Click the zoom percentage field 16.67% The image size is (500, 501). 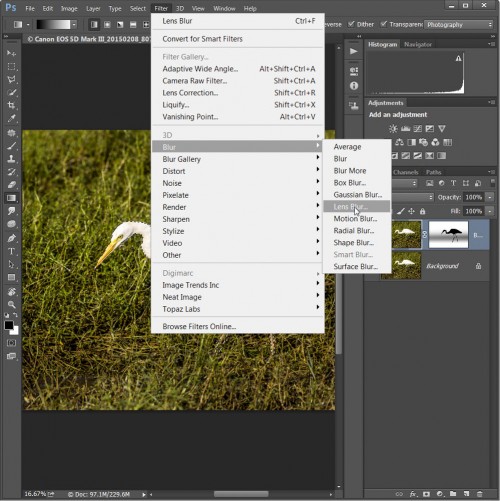[35, 494]
